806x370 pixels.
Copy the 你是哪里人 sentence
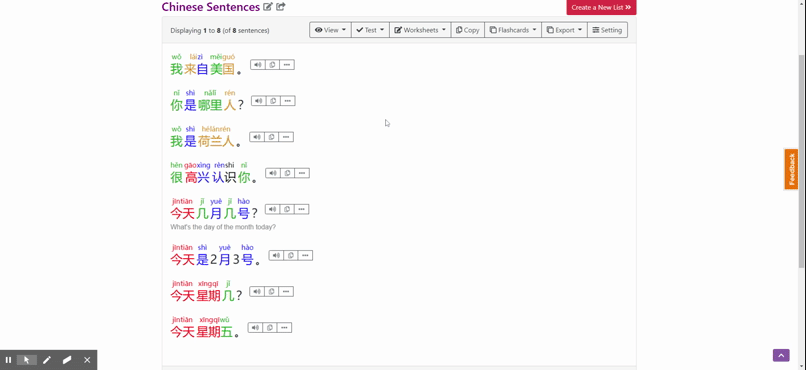tap(273, 101)
